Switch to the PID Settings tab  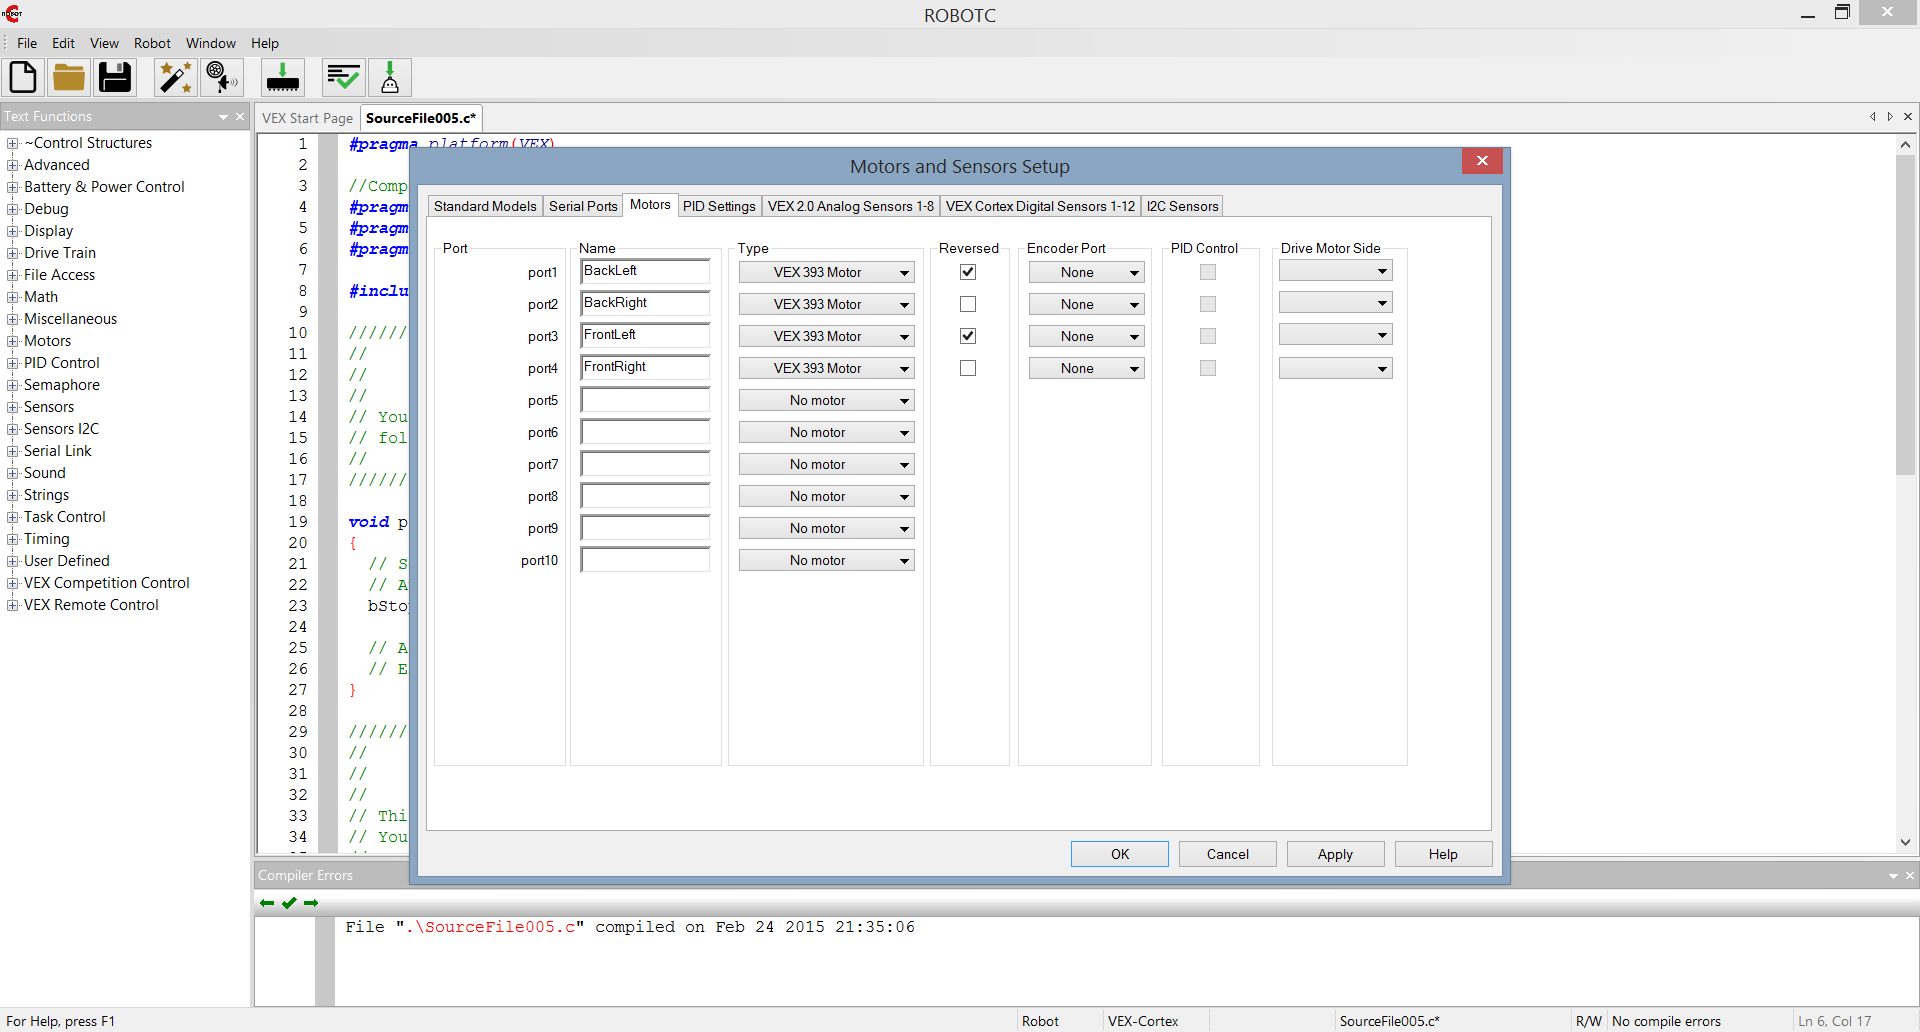click(x=719, y=206)
